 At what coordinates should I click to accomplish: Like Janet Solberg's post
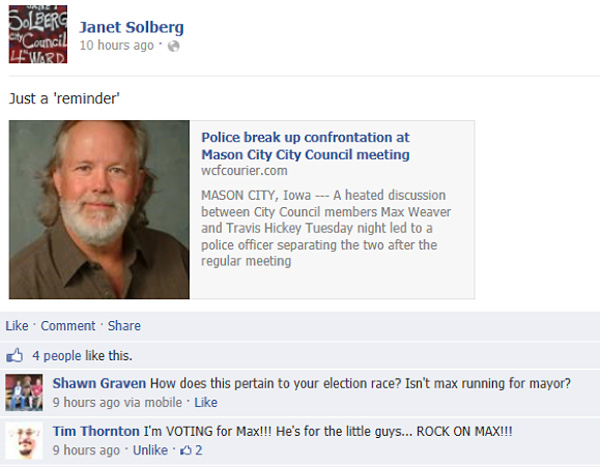pyautogui.click(x=17, y=326)
